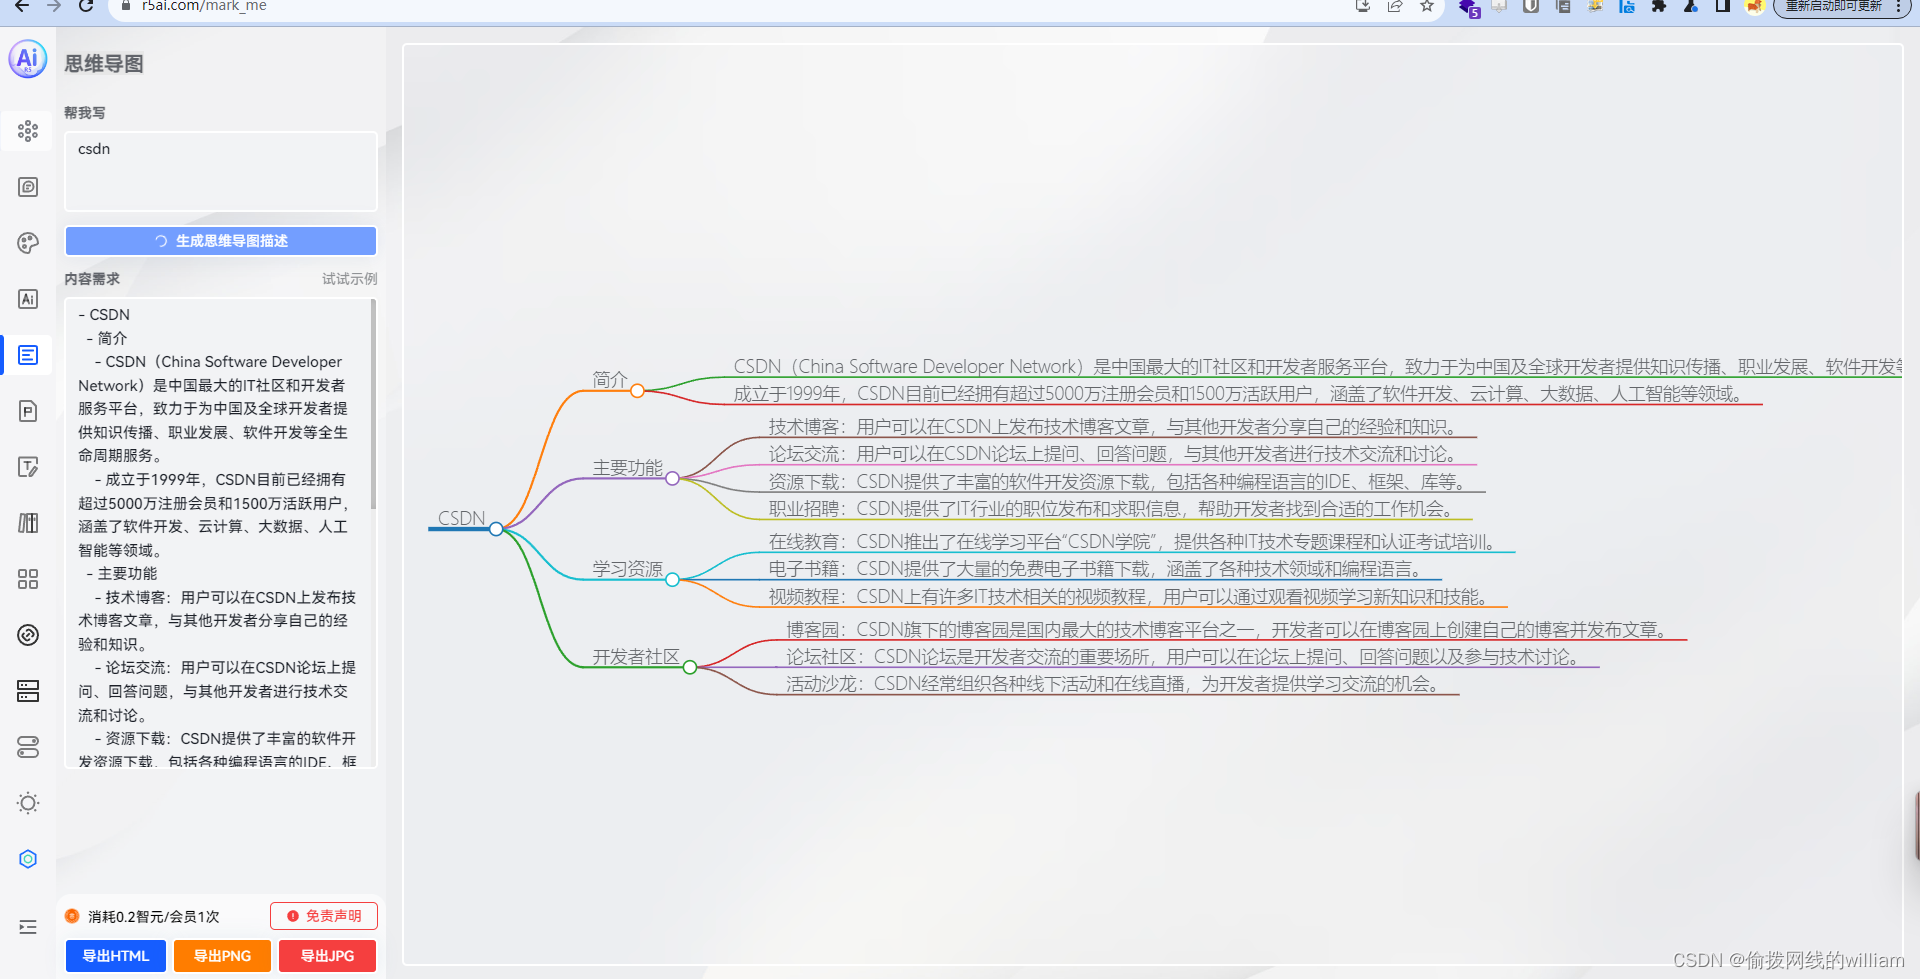Click the China Software Developer Network leaf node
1920x979 pixels.
[1317, 367]
